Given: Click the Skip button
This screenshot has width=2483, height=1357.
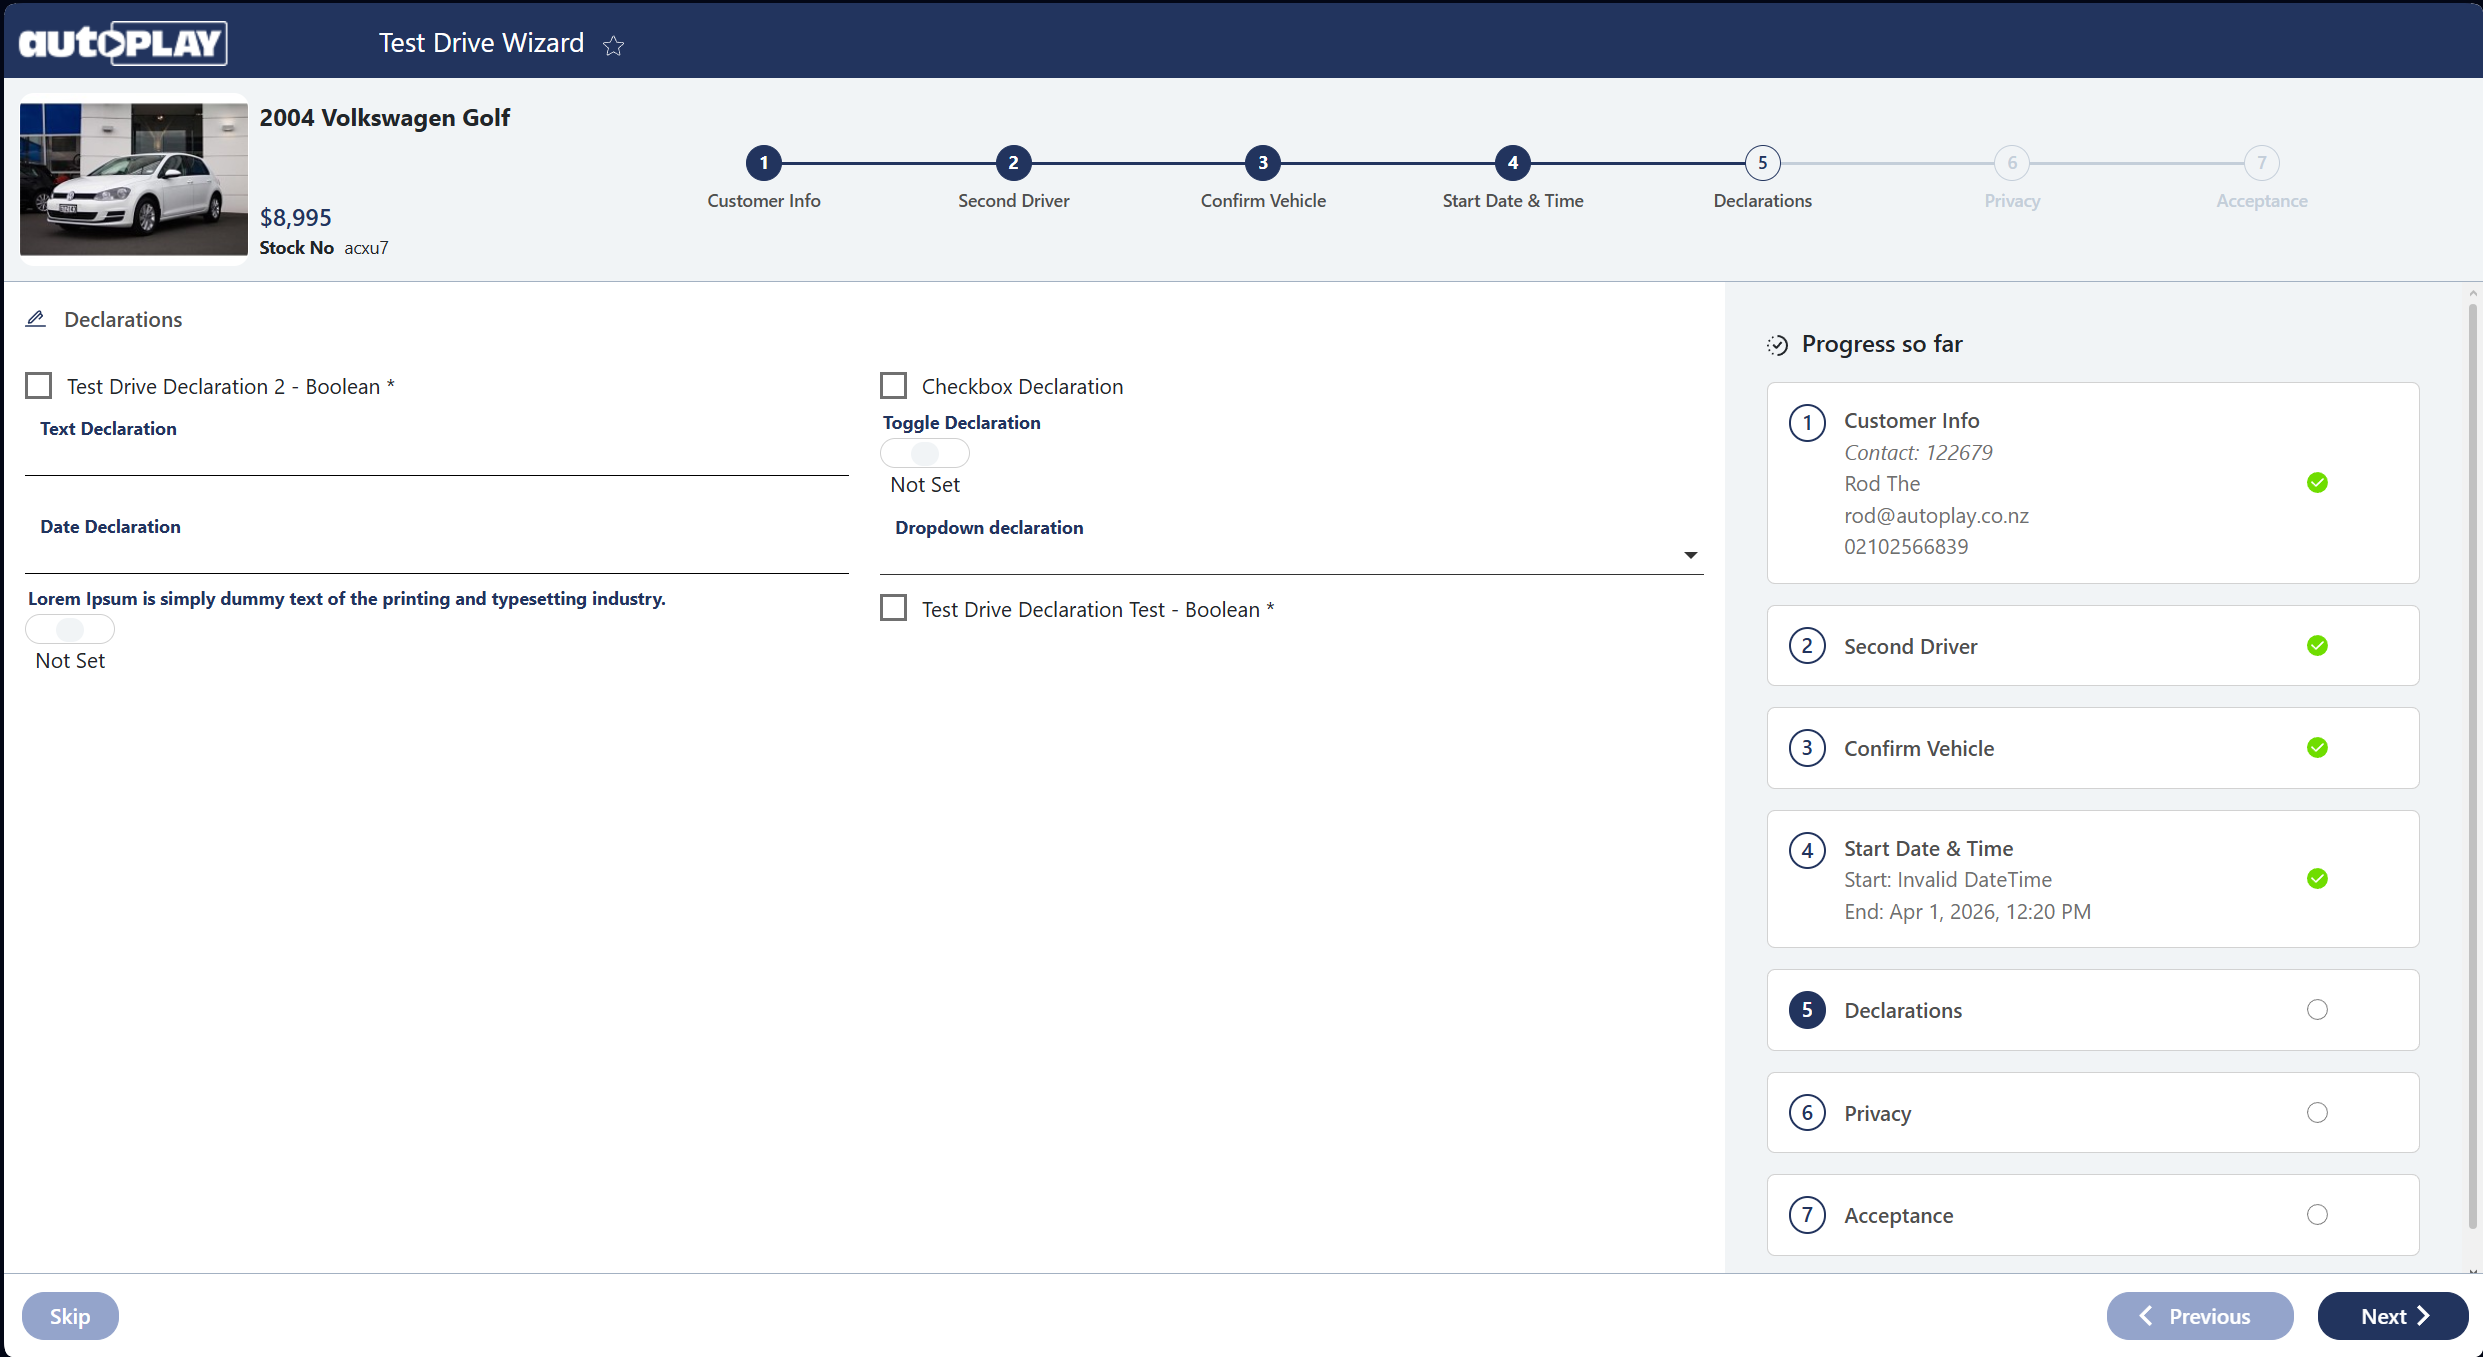Looking at the screenshot, I should (70, 1316).
